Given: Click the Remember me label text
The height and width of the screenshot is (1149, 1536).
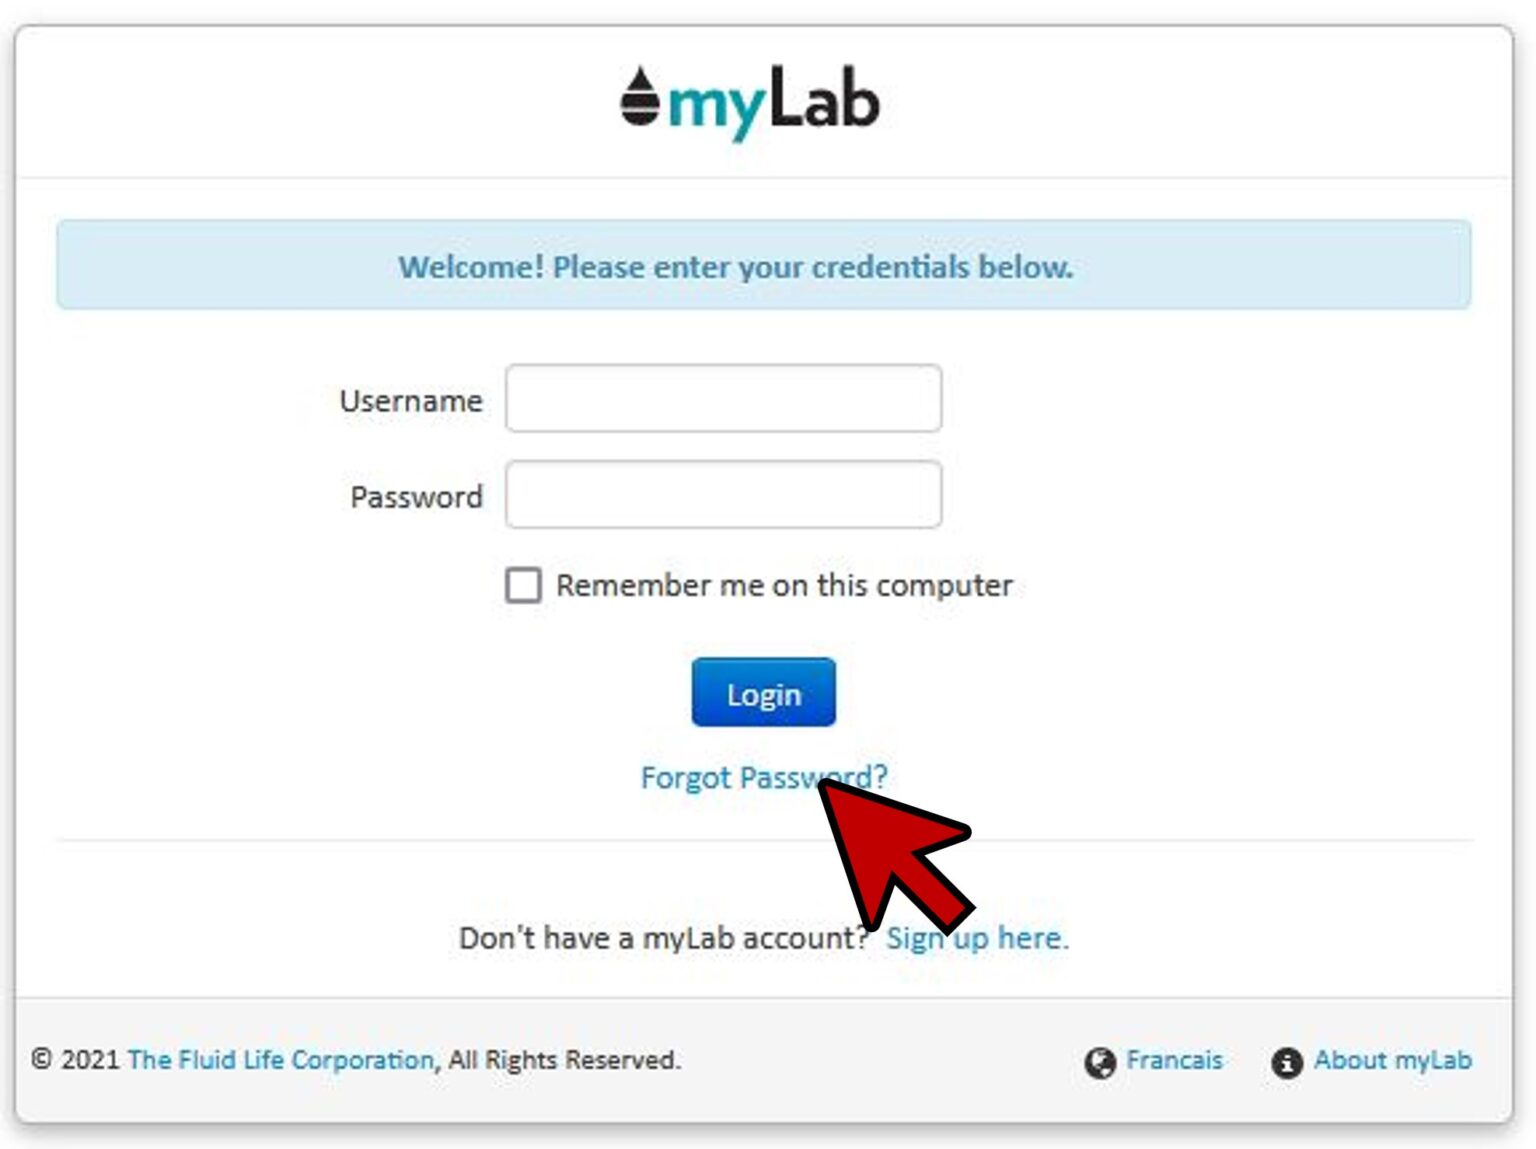Looking at the screenshot, I should click(x=783, y=585).
